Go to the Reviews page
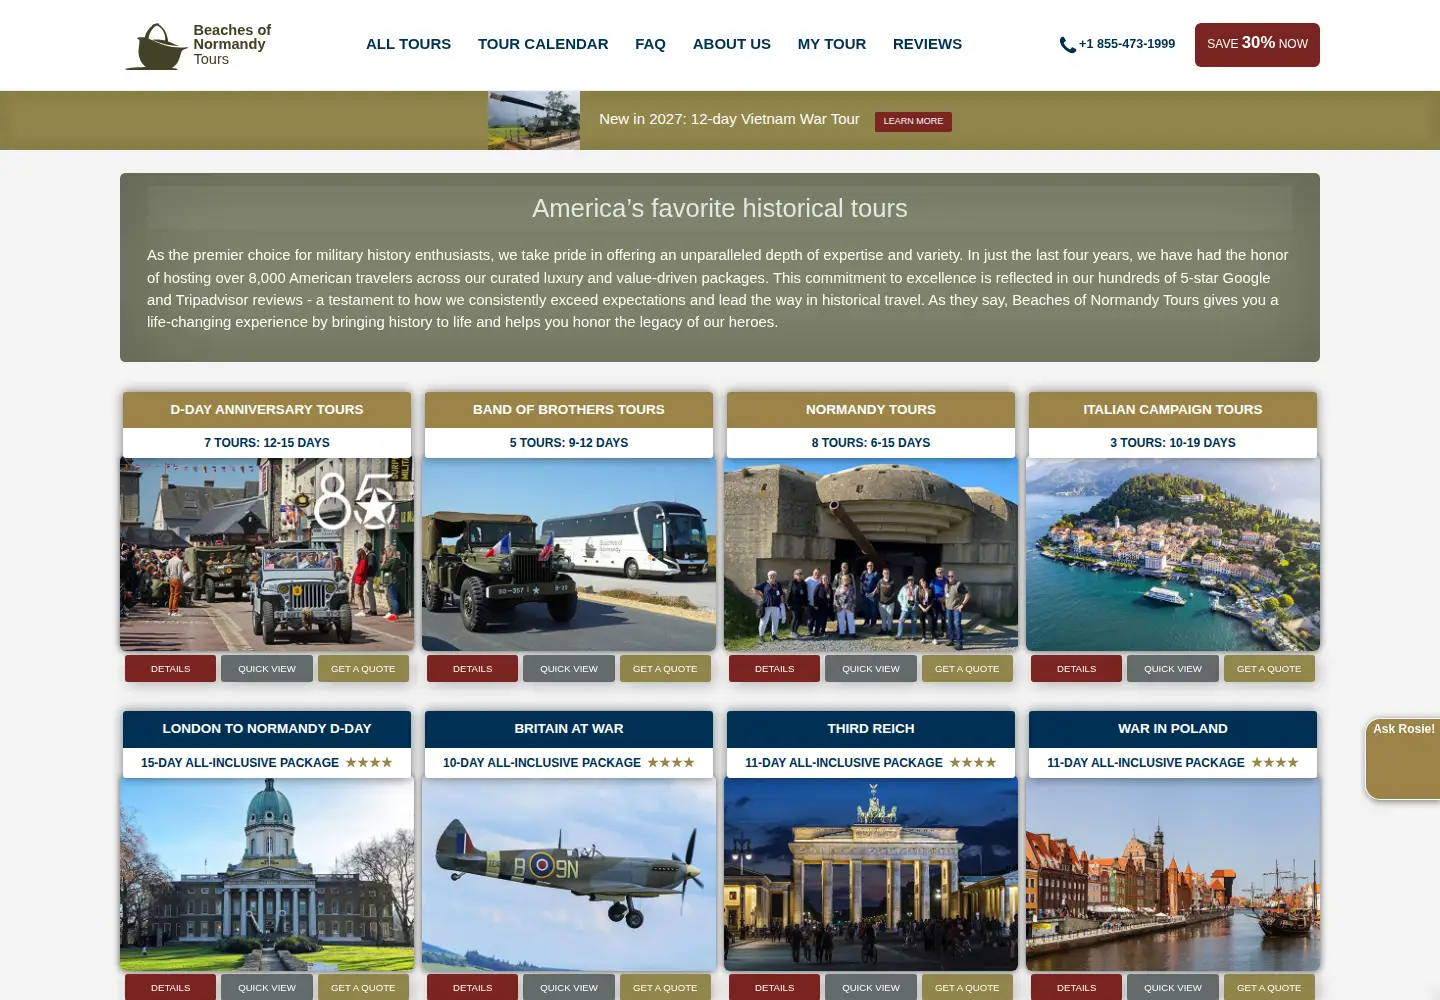This screenshot has width=1440, height=1000. pyautogui.click(x=927, y=44)
